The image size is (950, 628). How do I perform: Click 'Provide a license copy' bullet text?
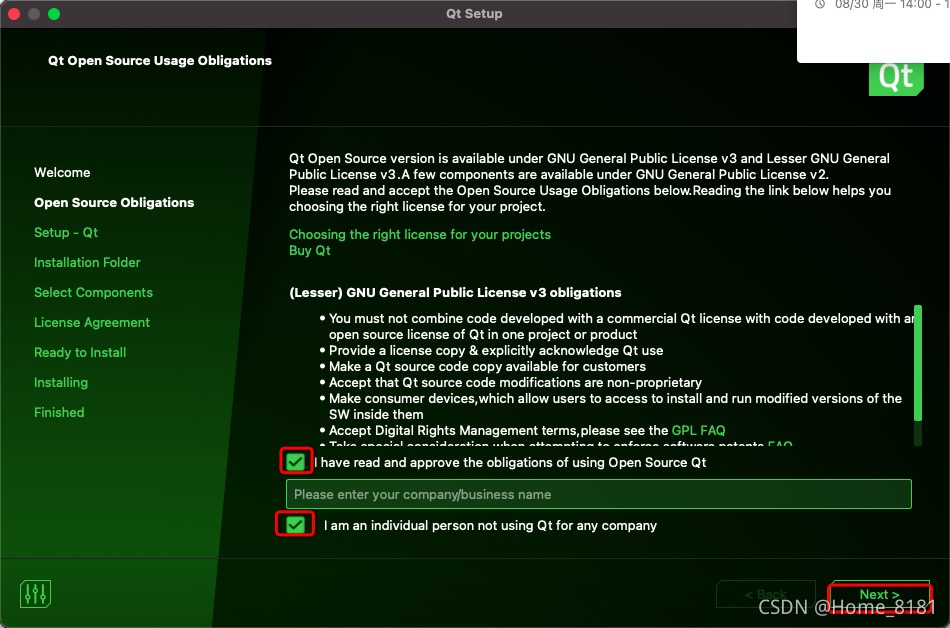pyautogui.click(x=496, y=351)
